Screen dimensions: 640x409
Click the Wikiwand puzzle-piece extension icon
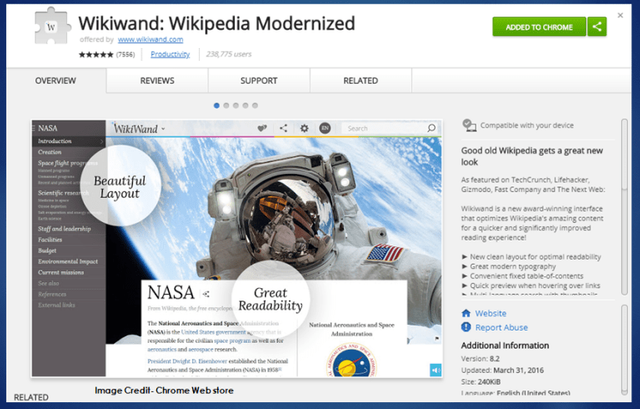pos(52,26)
